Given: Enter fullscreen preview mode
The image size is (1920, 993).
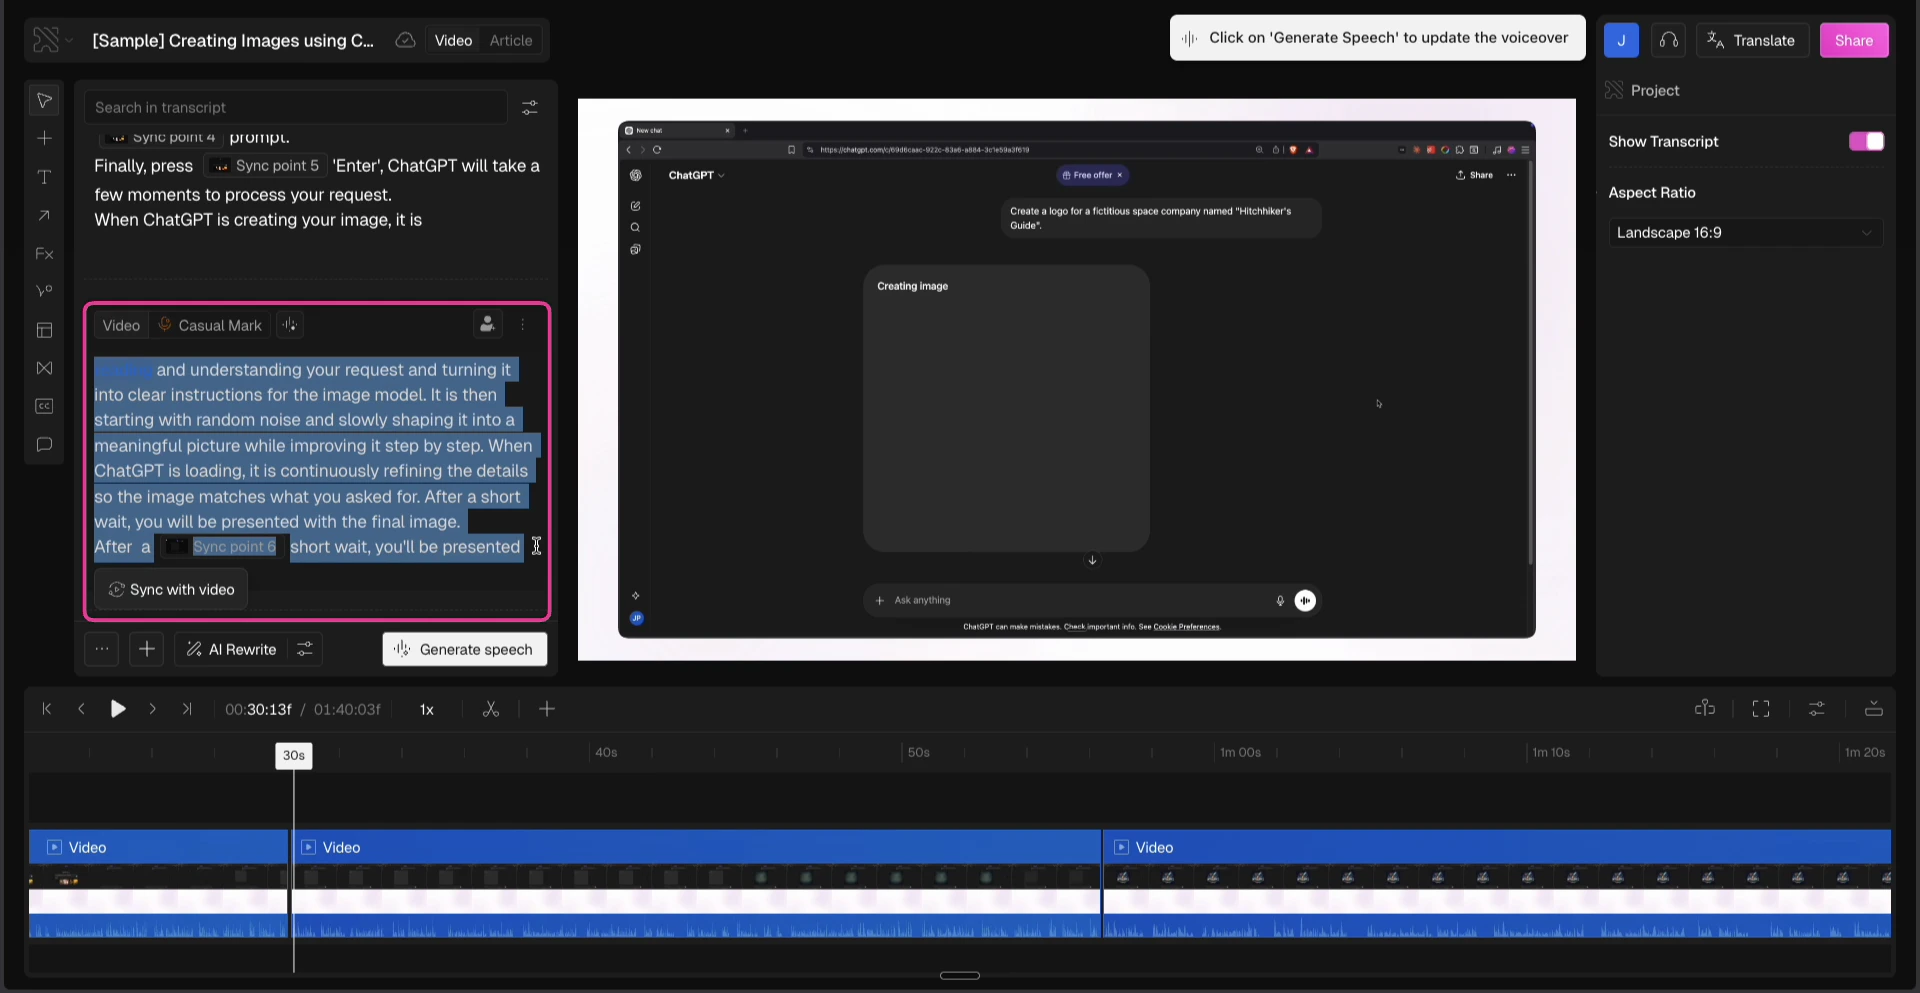Looking at the screenshot, I should coord(1761,708).
